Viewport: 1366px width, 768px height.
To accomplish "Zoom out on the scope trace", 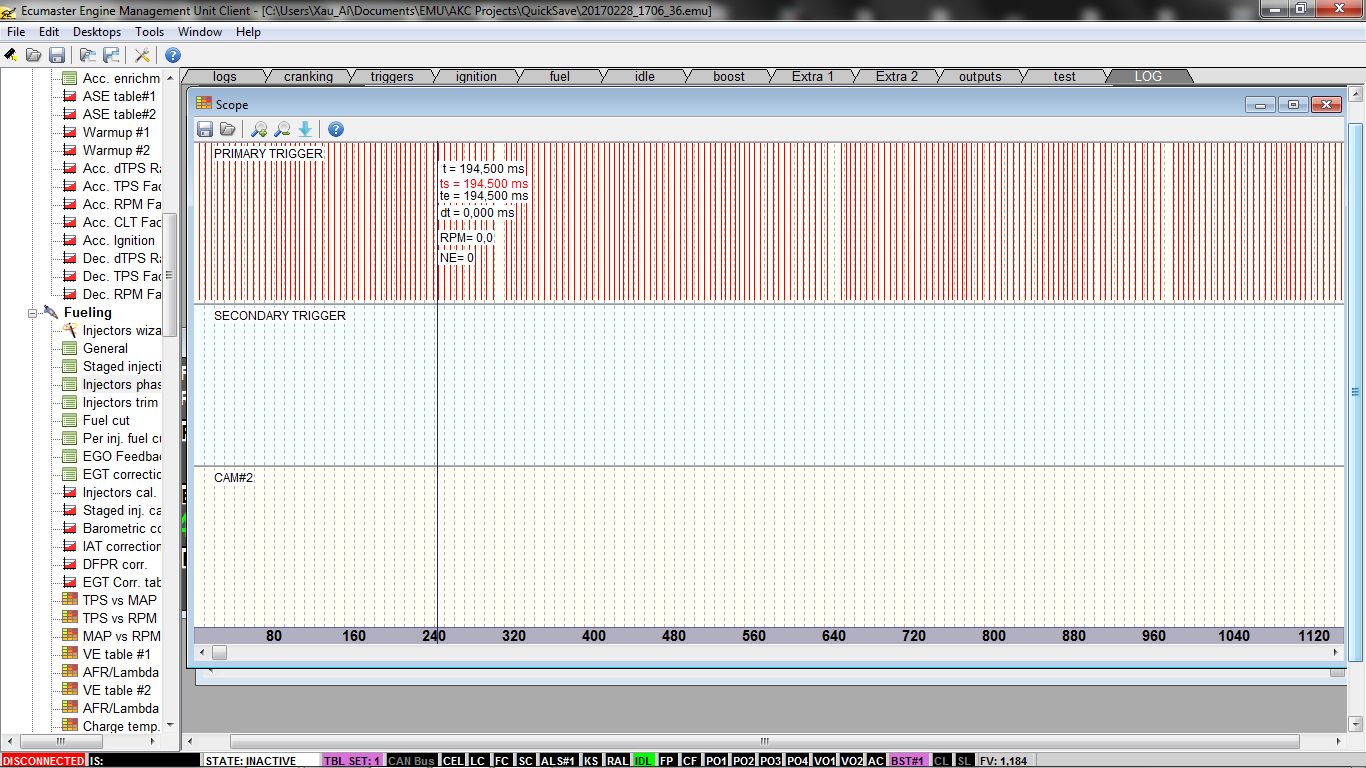I will 282,129.
